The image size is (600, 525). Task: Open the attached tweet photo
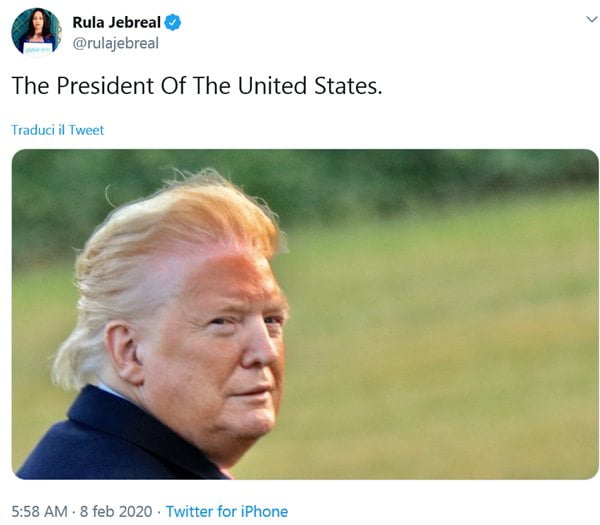(x=305, y=314)
